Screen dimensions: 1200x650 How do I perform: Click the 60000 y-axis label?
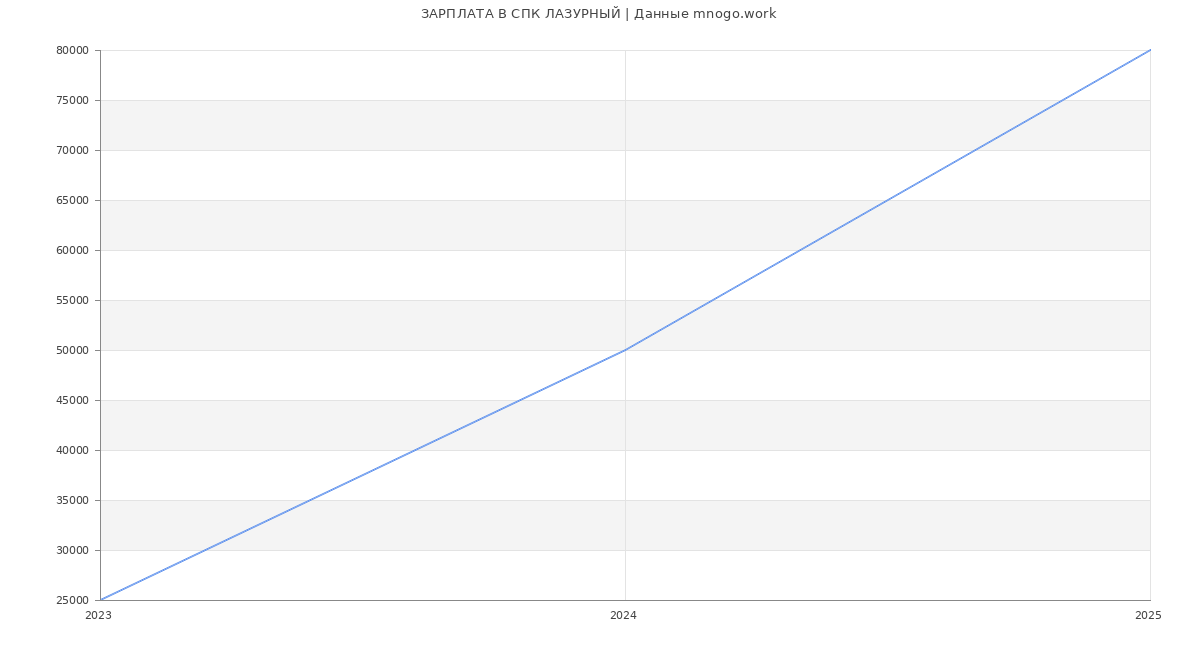pos(72,251)
